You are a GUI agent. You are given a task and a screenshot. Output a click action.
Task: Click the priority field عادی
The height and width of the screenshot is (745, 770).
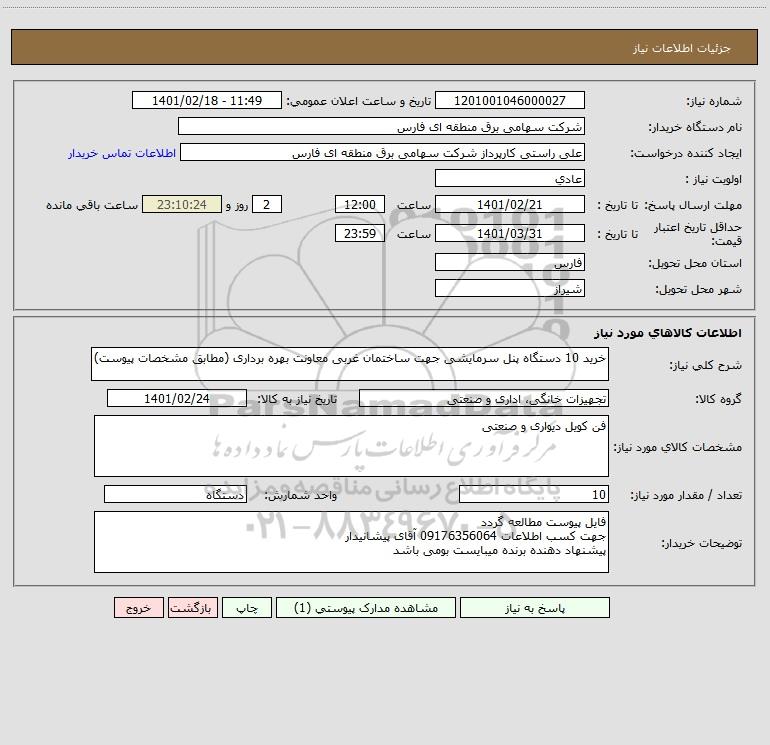tap(510, 178)
